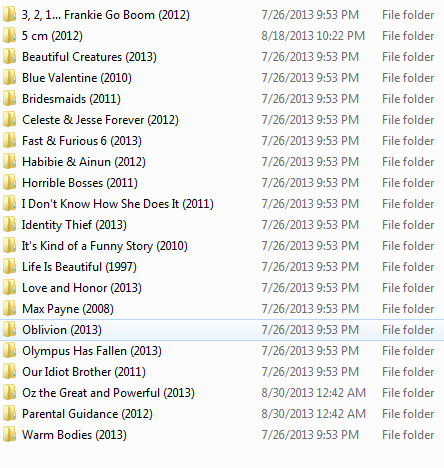Image resolution: width=444 pixels, height=468 pixels.
Task: Click the folder icon beside Oblivion (2013)
Action: tap(9, 330)
